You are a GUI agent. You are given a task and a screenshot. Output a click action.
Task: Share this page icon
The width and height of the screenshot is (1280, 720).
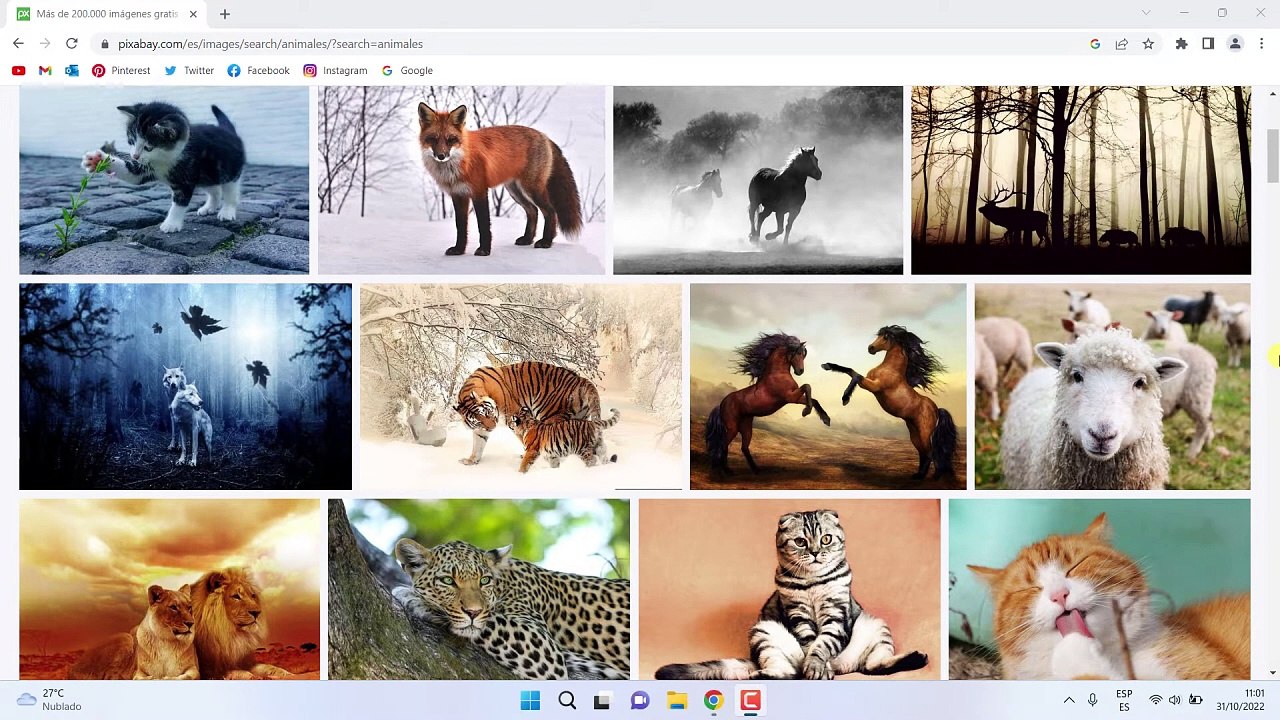pos(1122,44)
